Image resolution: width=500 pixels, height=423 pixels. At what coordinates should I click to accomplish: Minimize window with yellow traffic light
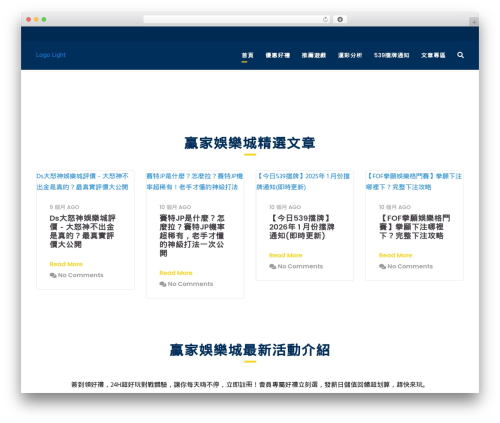[x=36, y=19]
